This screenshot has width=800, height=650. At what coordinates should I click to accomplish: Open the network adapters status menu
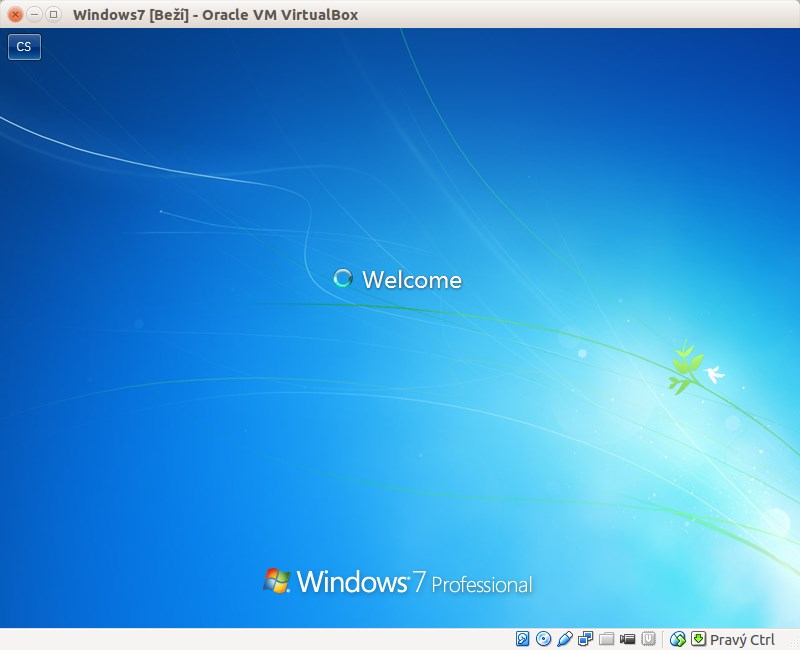pyautogui.click(x=583, y=639)
